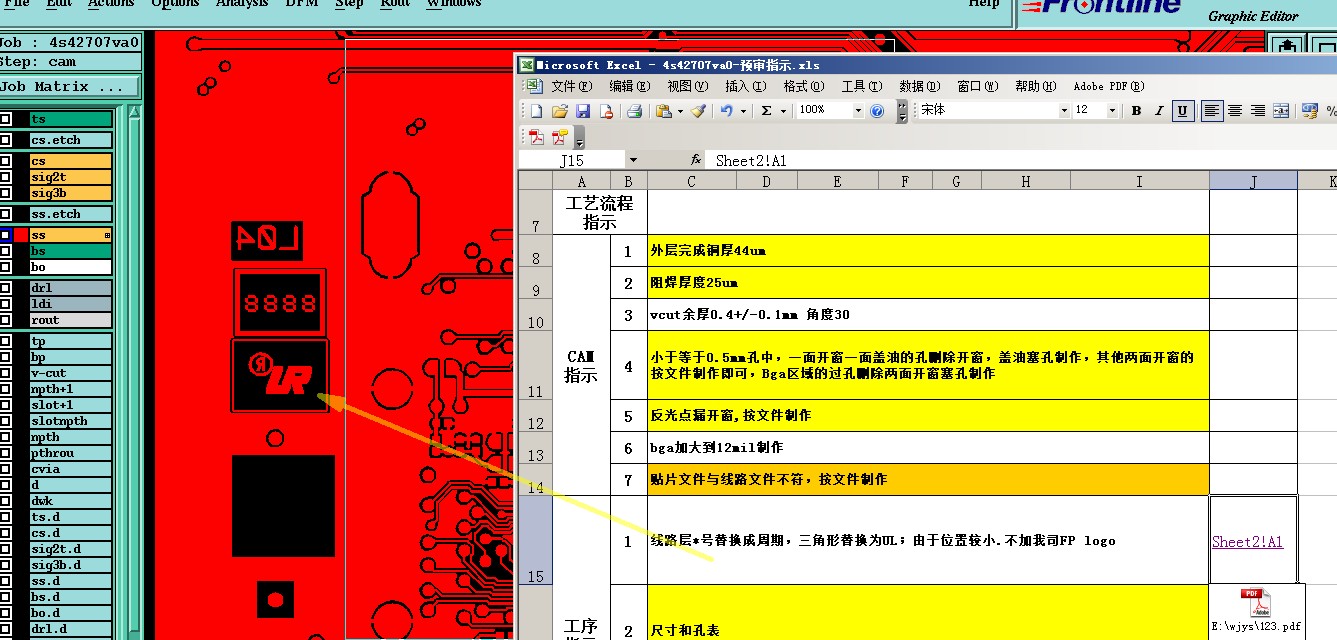Expand the Undo history arrow
The width and height of the screenshot is (1337, 640).
(743, 111)
